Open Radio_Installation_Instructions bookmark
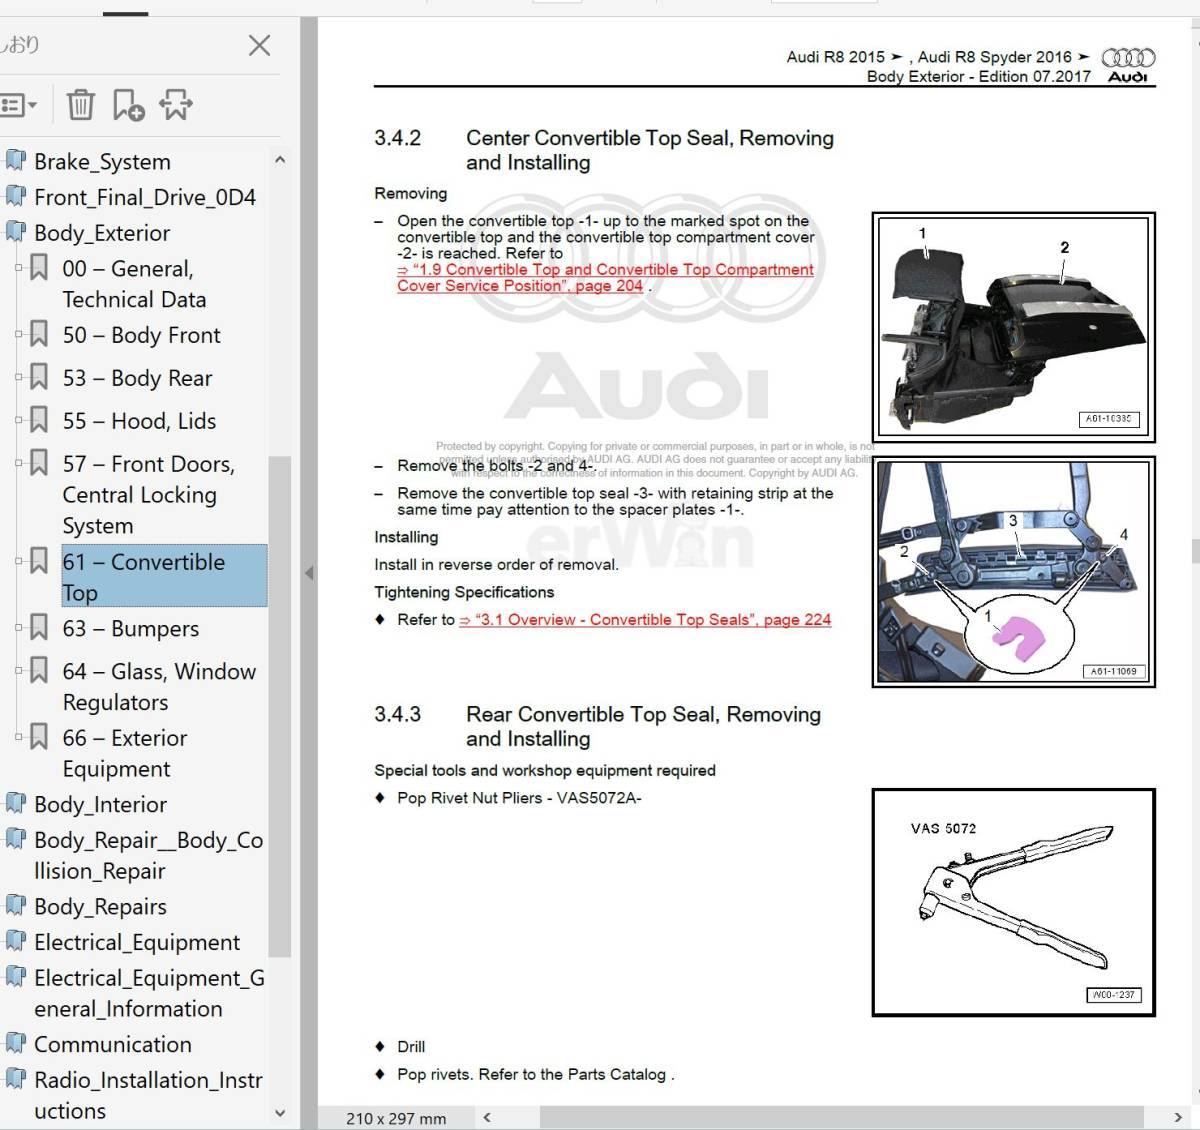 point(149,1095)
